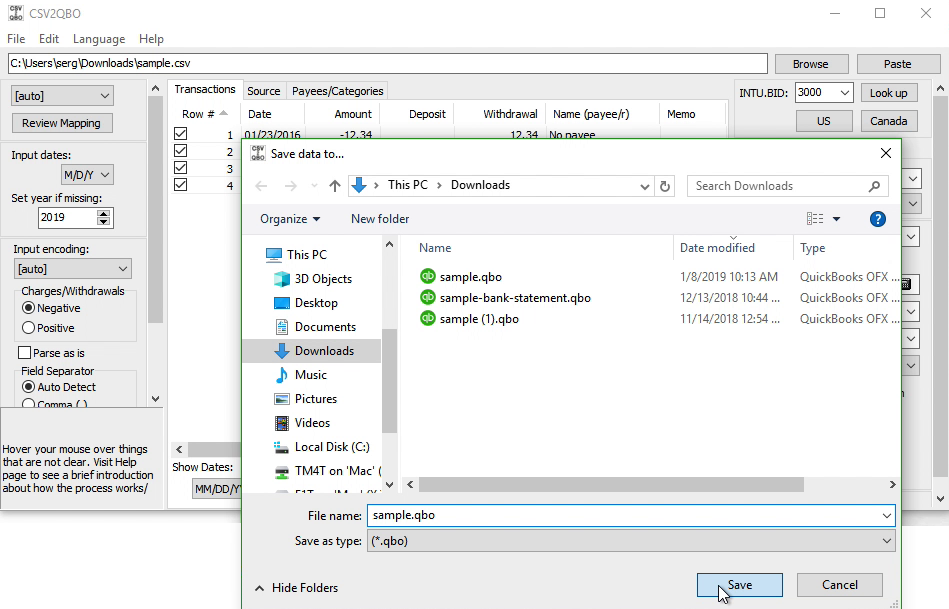Switch to the Source tab
This screenshot has height=609, width=949.
[x=264, y=91]
